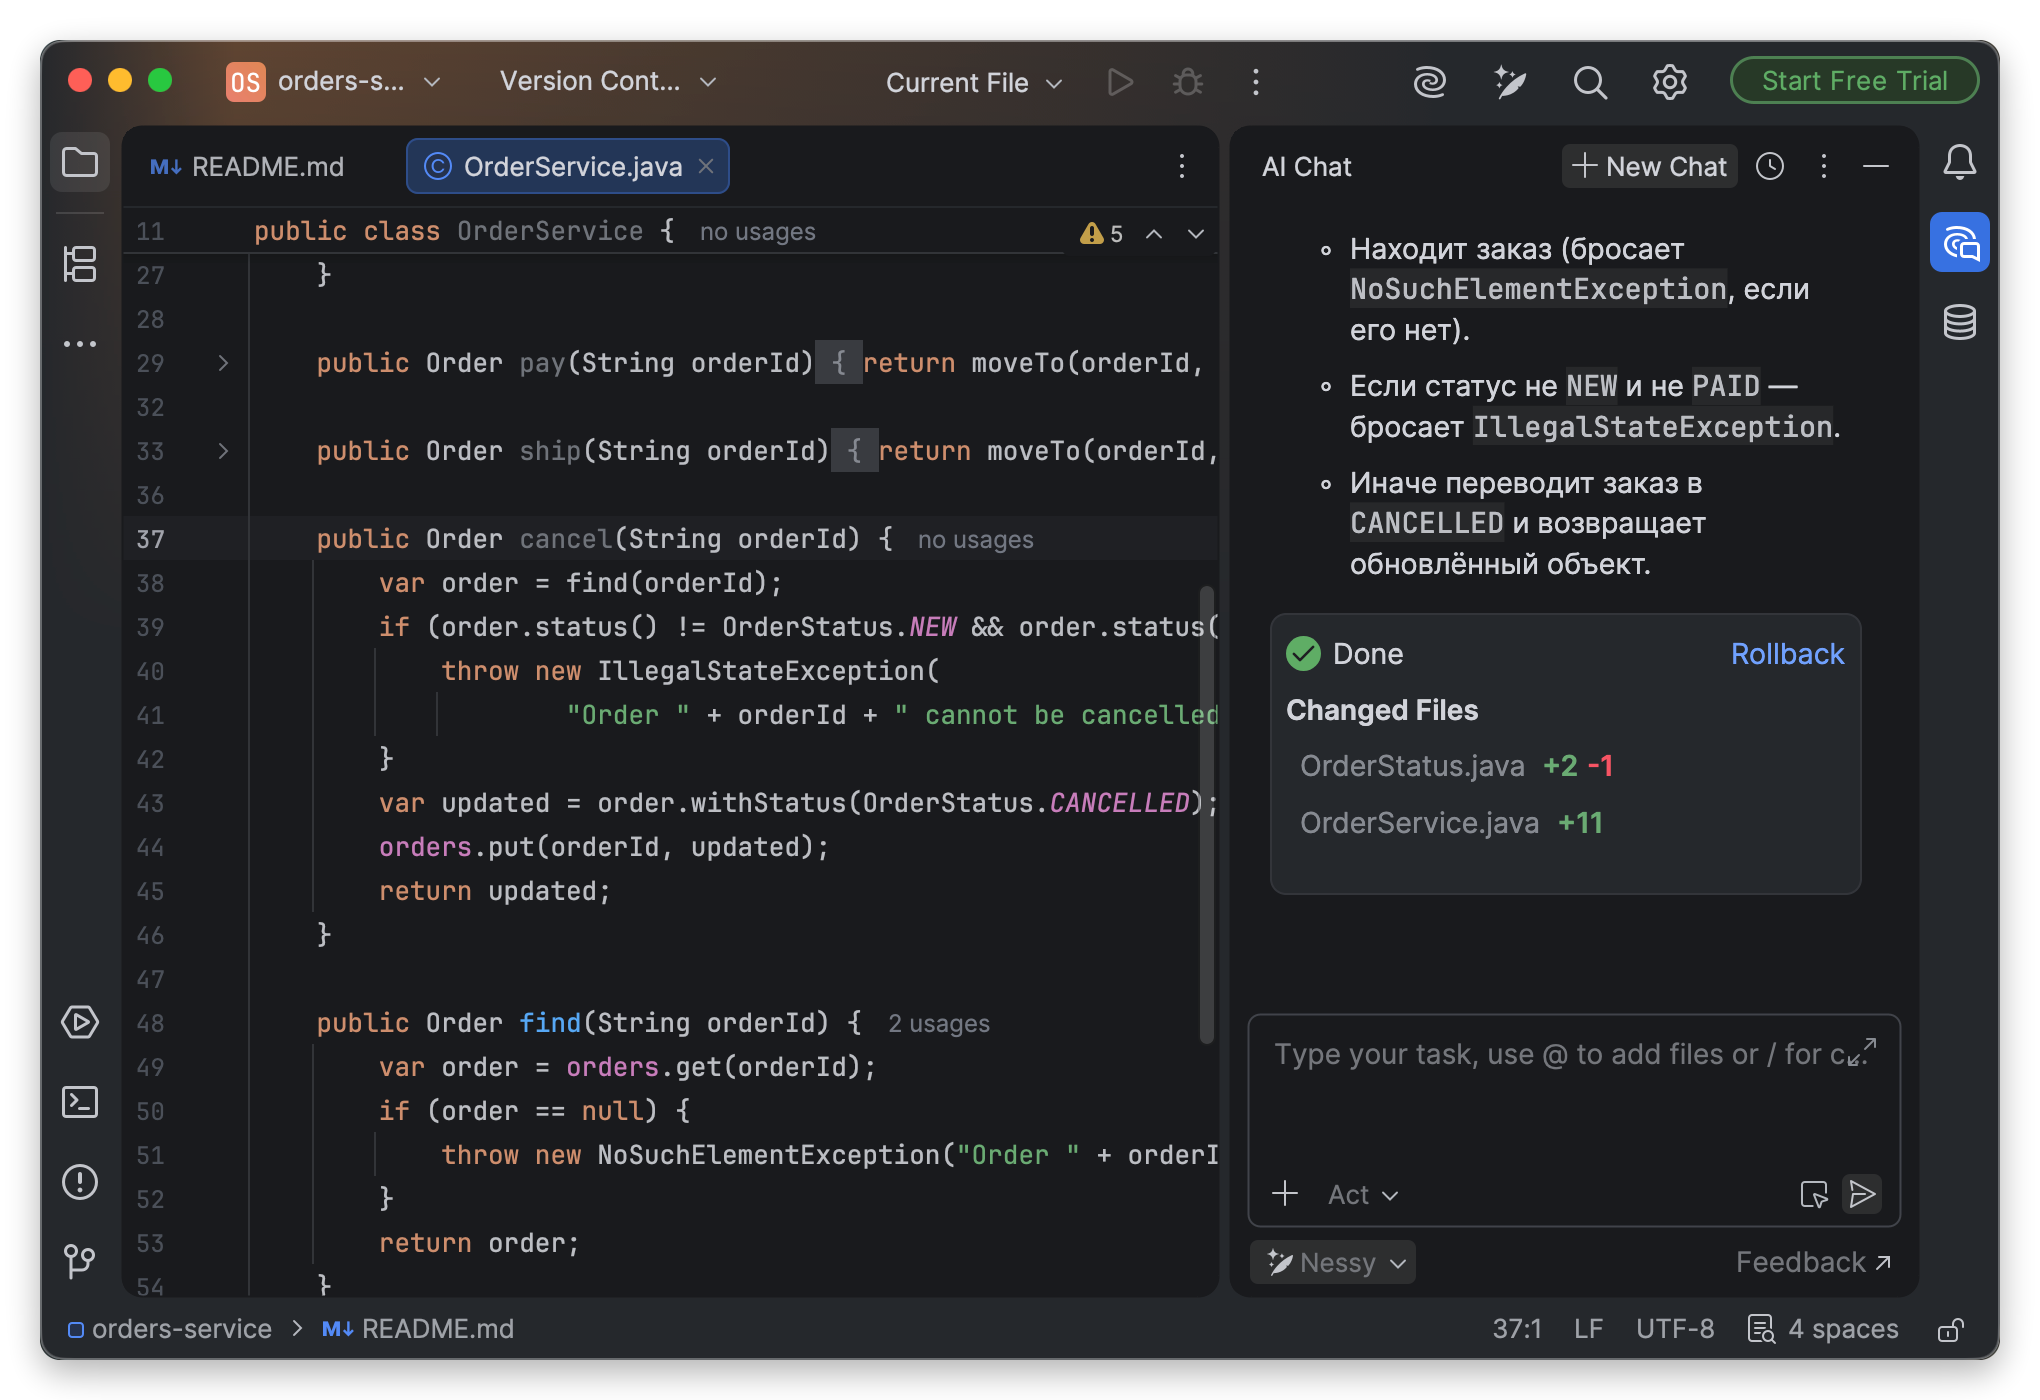Screen dimensions: 2040x1400
Task: Add attachment with plus in chat input
Action: [1285, 1194]
